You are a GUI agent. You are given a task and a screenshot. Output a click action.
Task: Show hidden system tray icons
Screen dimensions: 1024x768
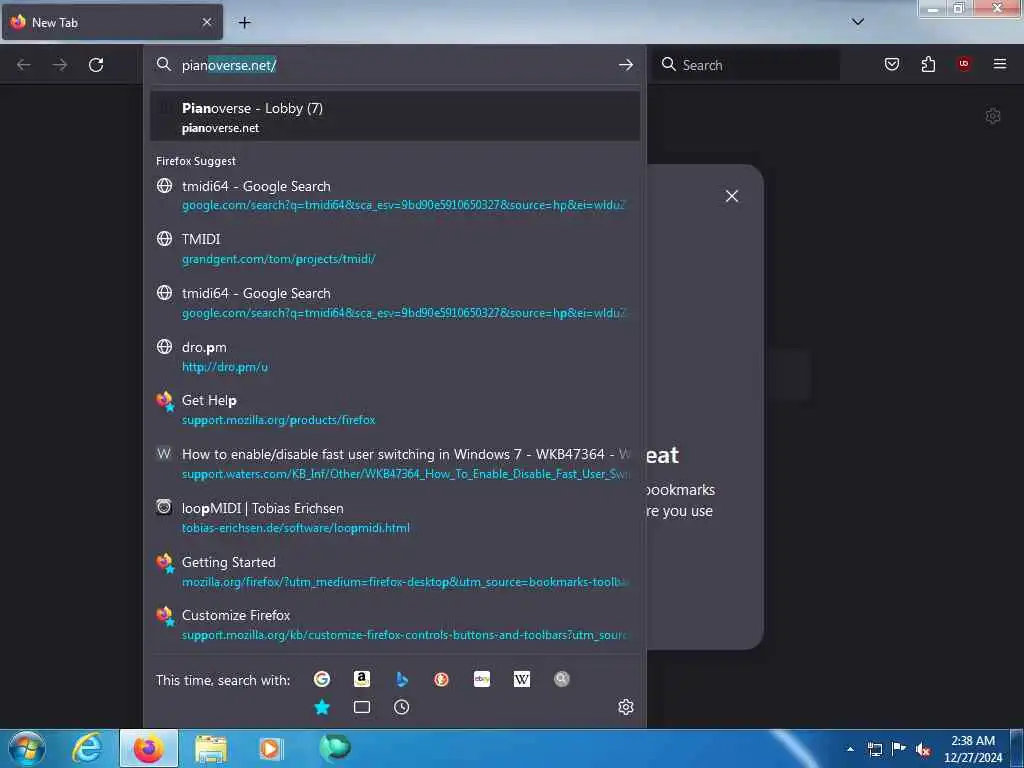850,748
